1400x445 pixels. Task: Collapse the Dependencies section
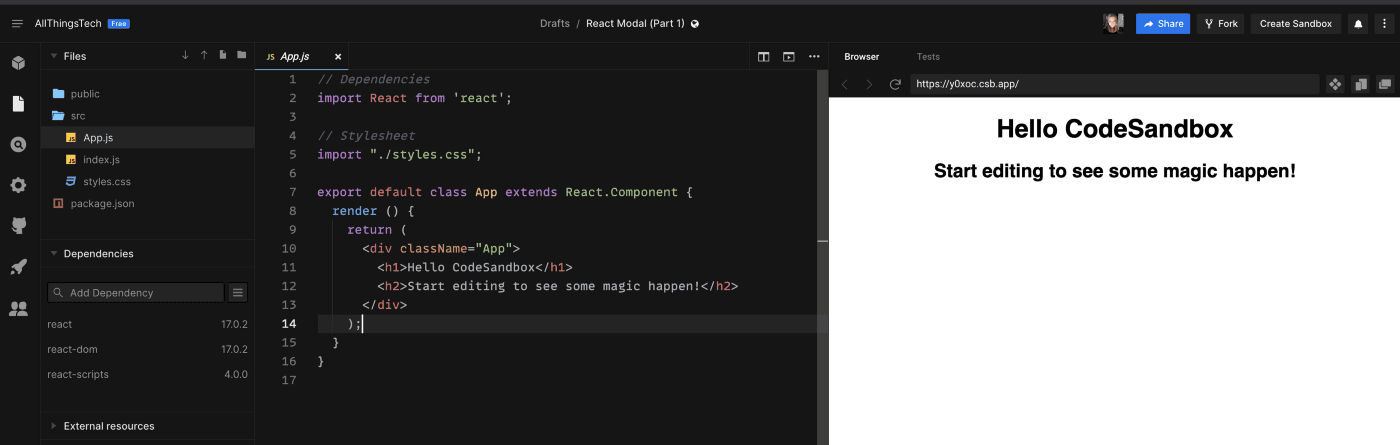pyautogui.click(x=53, y=254)
